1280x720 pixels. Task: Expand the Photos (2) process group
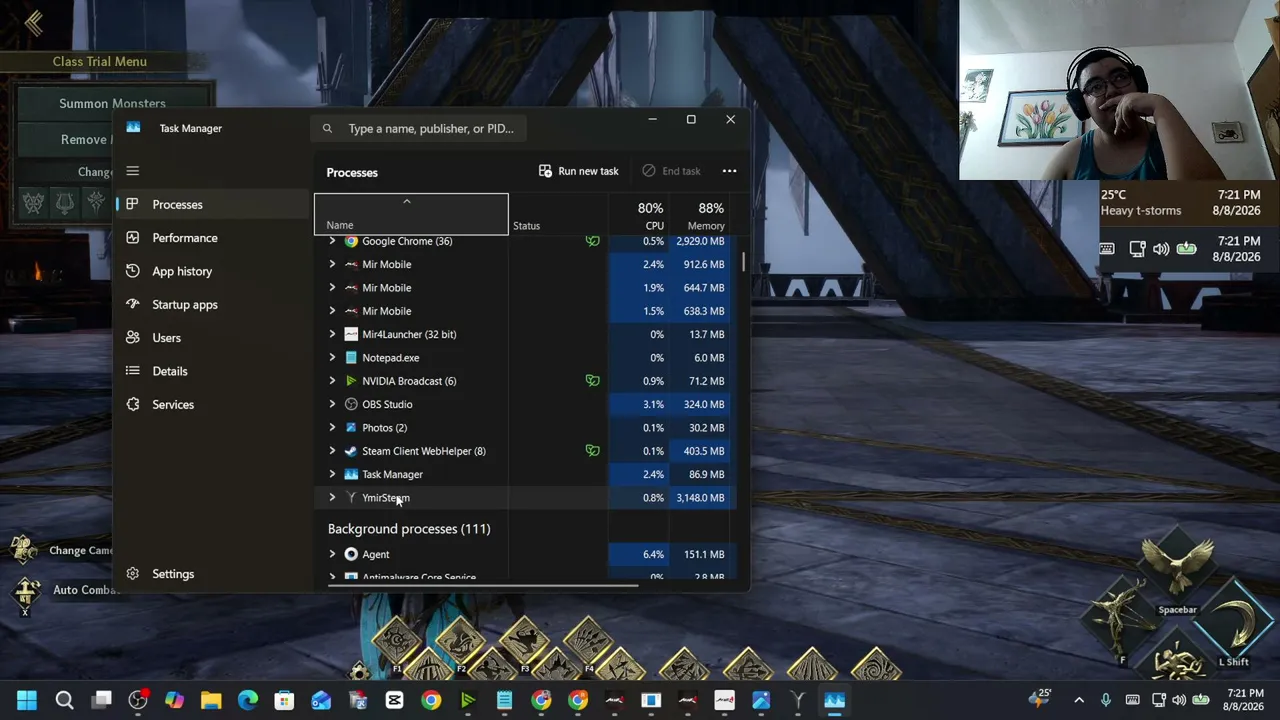[332, 428]
